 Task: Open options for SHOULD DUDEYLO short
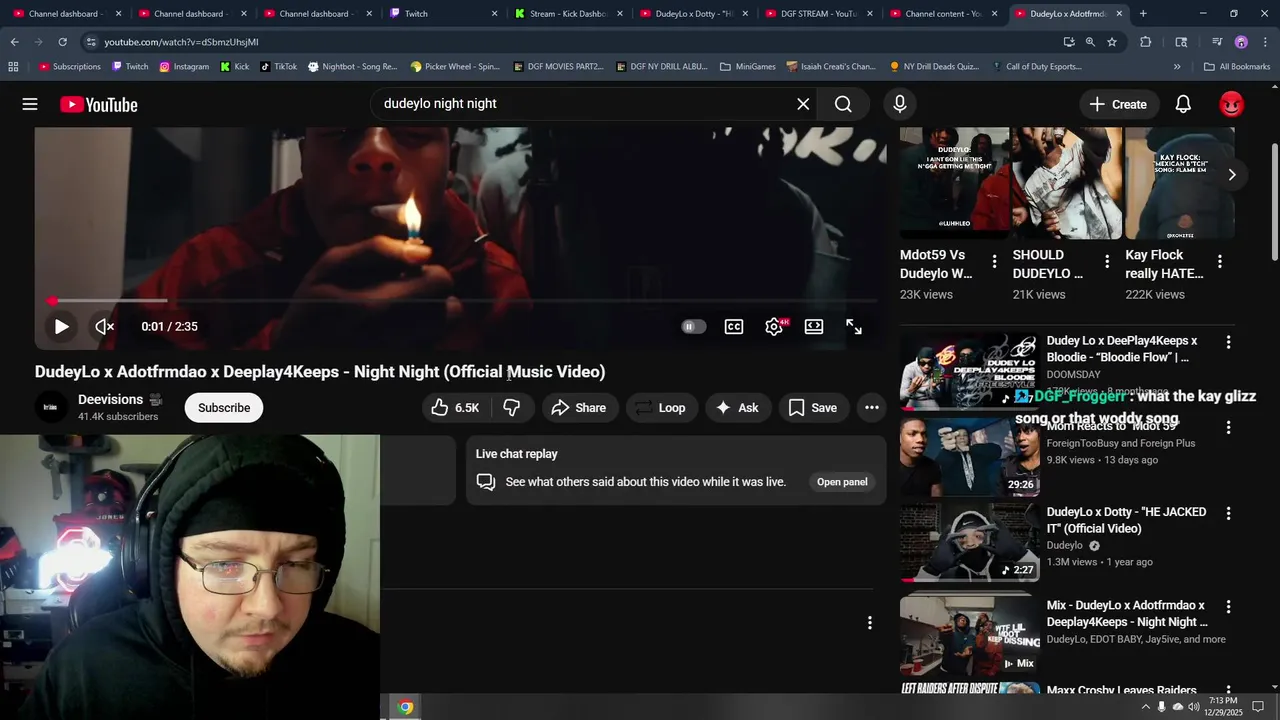coord(1106,262)
